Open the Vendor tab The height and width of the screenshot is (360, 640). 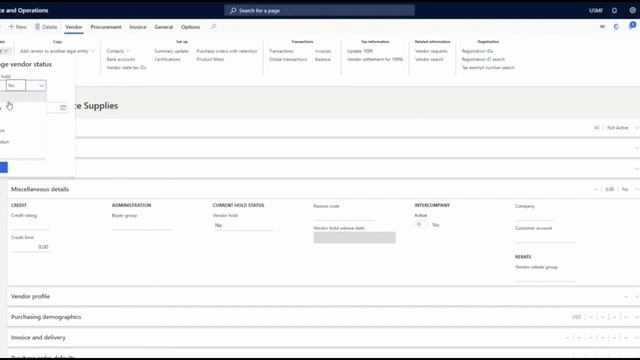click(74, 27)
